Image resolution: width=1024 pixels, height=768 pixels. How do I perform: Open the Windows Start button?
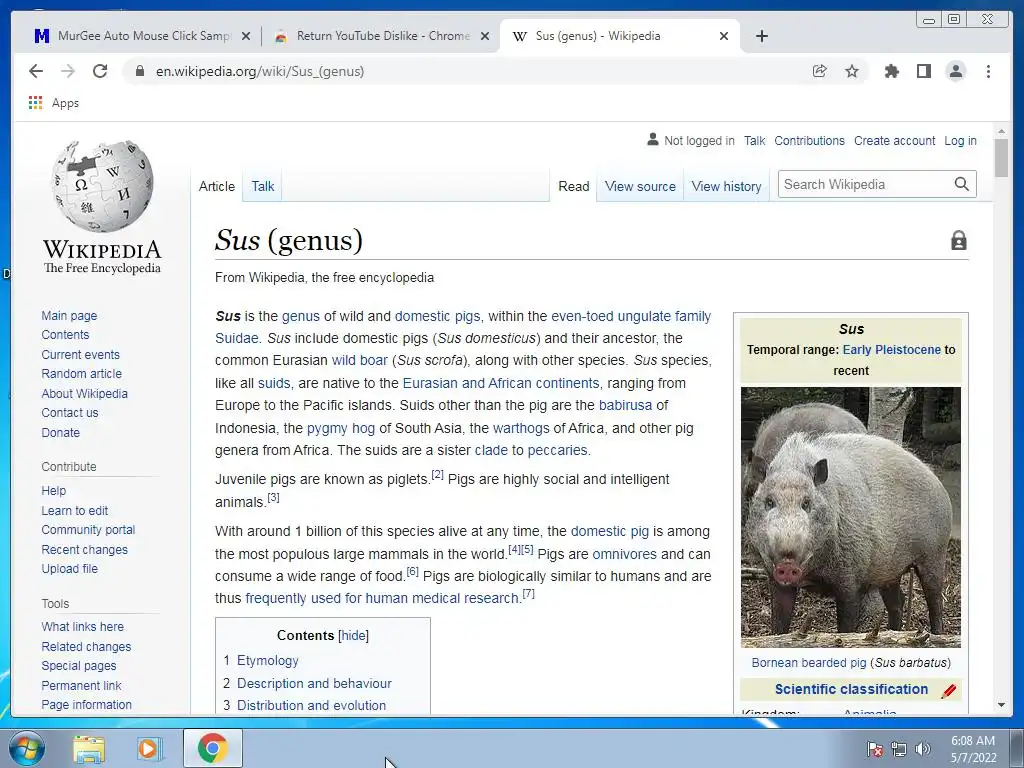[26, 748]
